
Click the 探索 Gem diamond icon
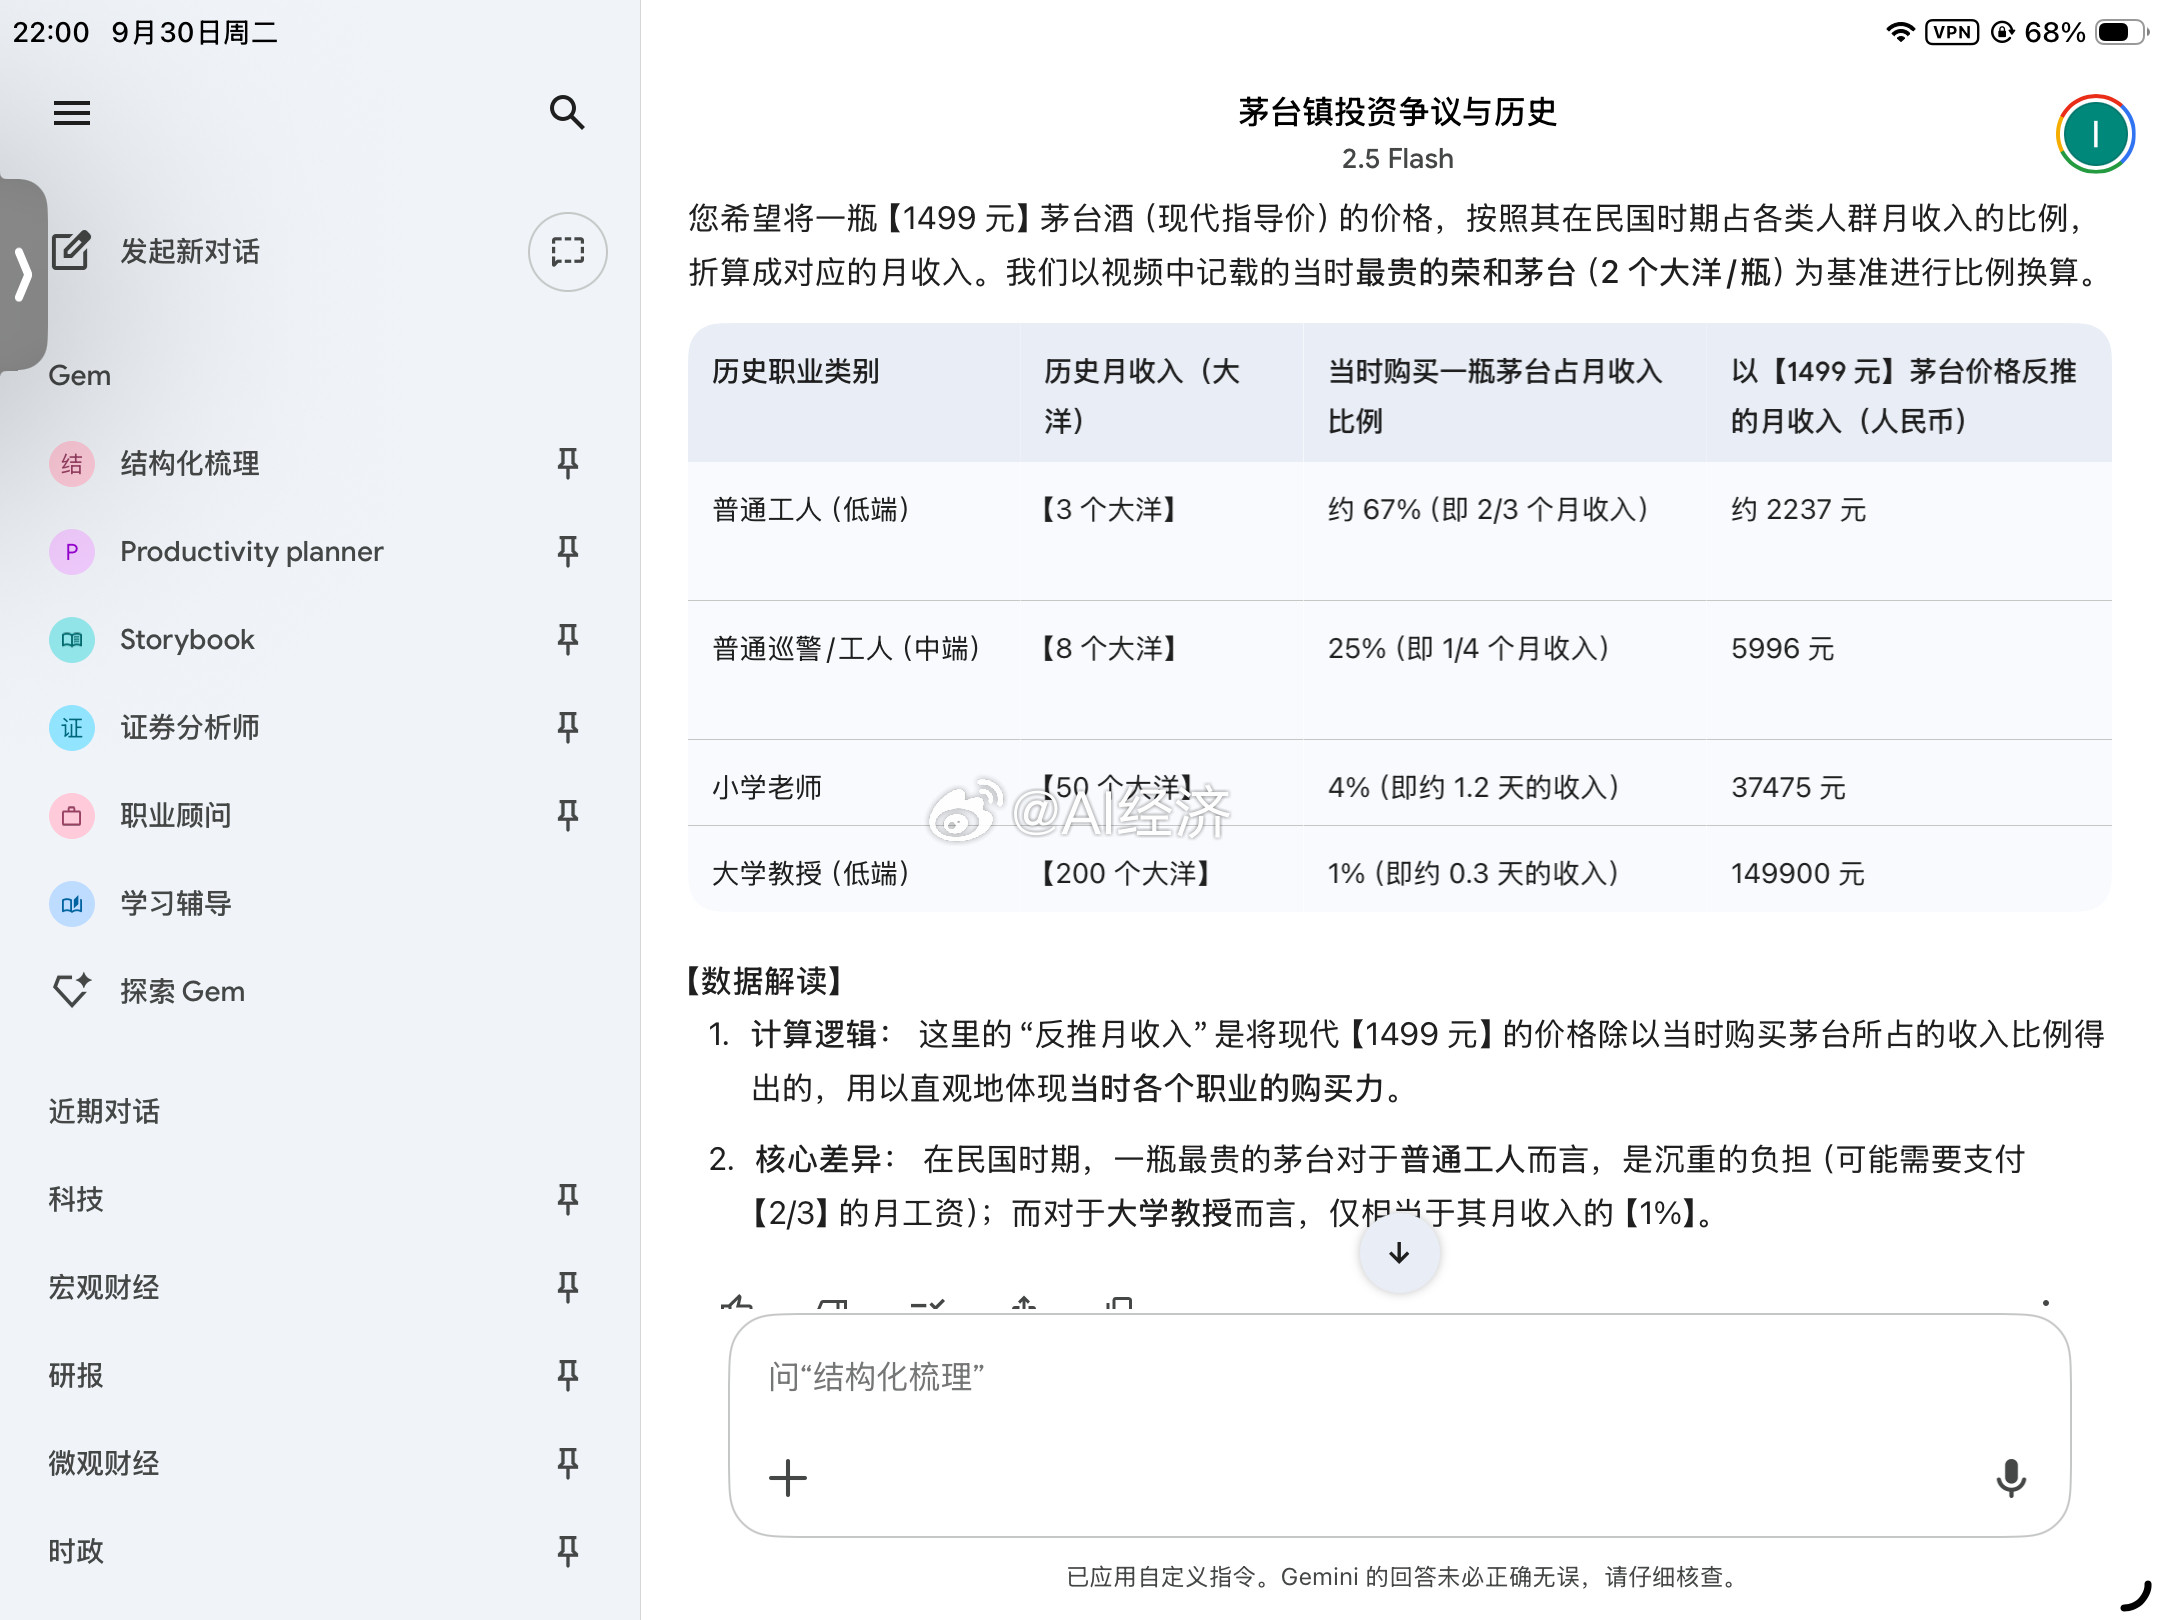[72, 990]
